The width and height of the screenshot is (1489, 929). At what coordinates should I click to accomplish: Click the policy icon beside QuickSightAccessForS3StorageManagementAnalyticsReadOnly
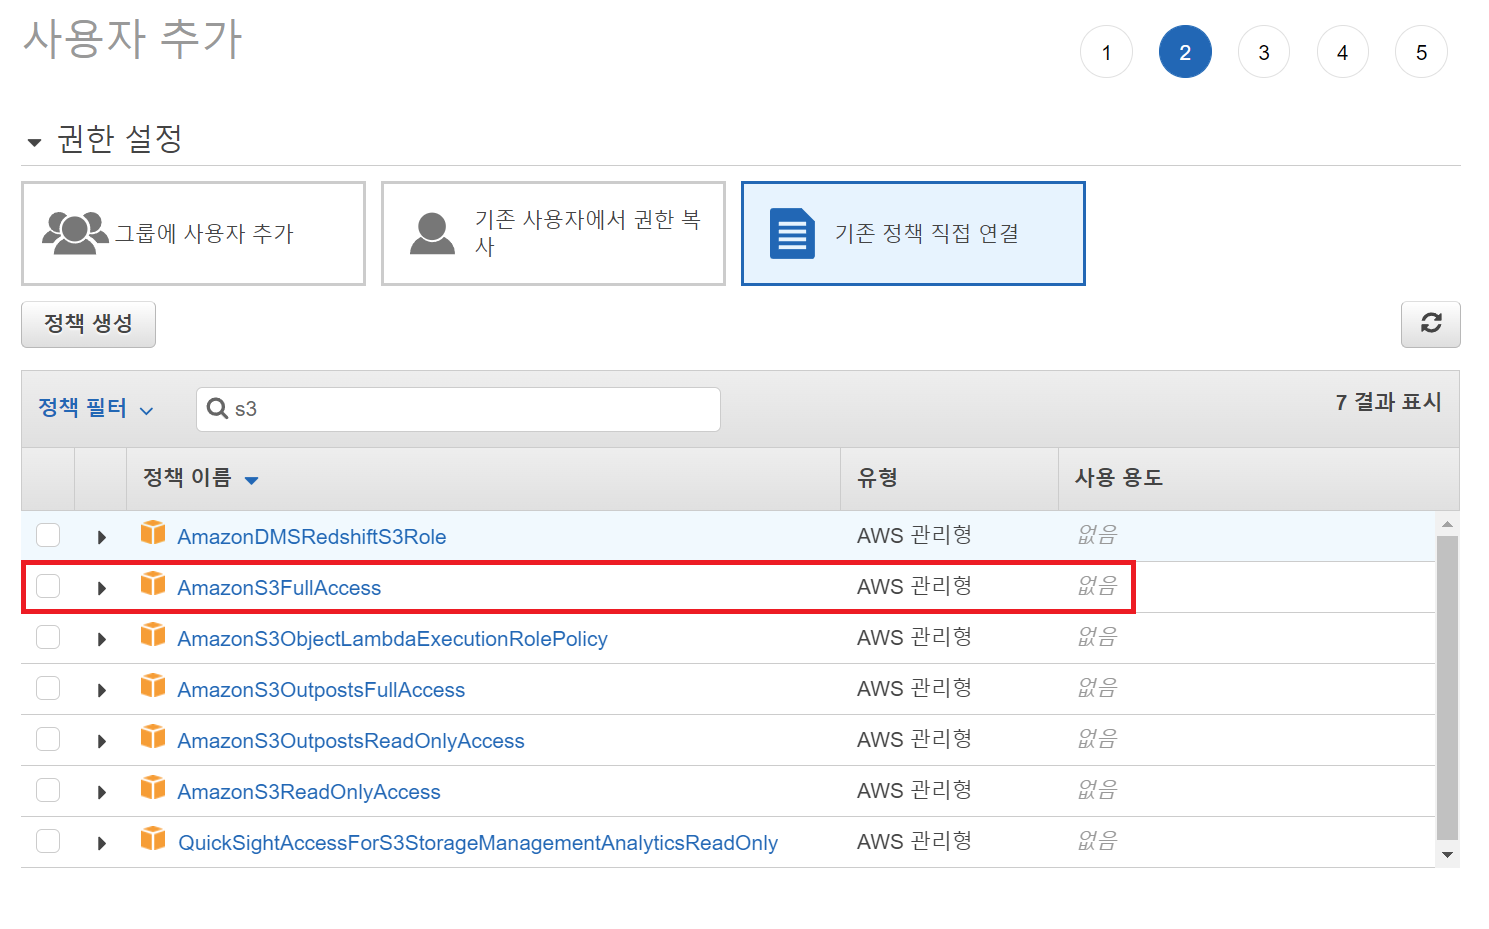tap(153, 838)
